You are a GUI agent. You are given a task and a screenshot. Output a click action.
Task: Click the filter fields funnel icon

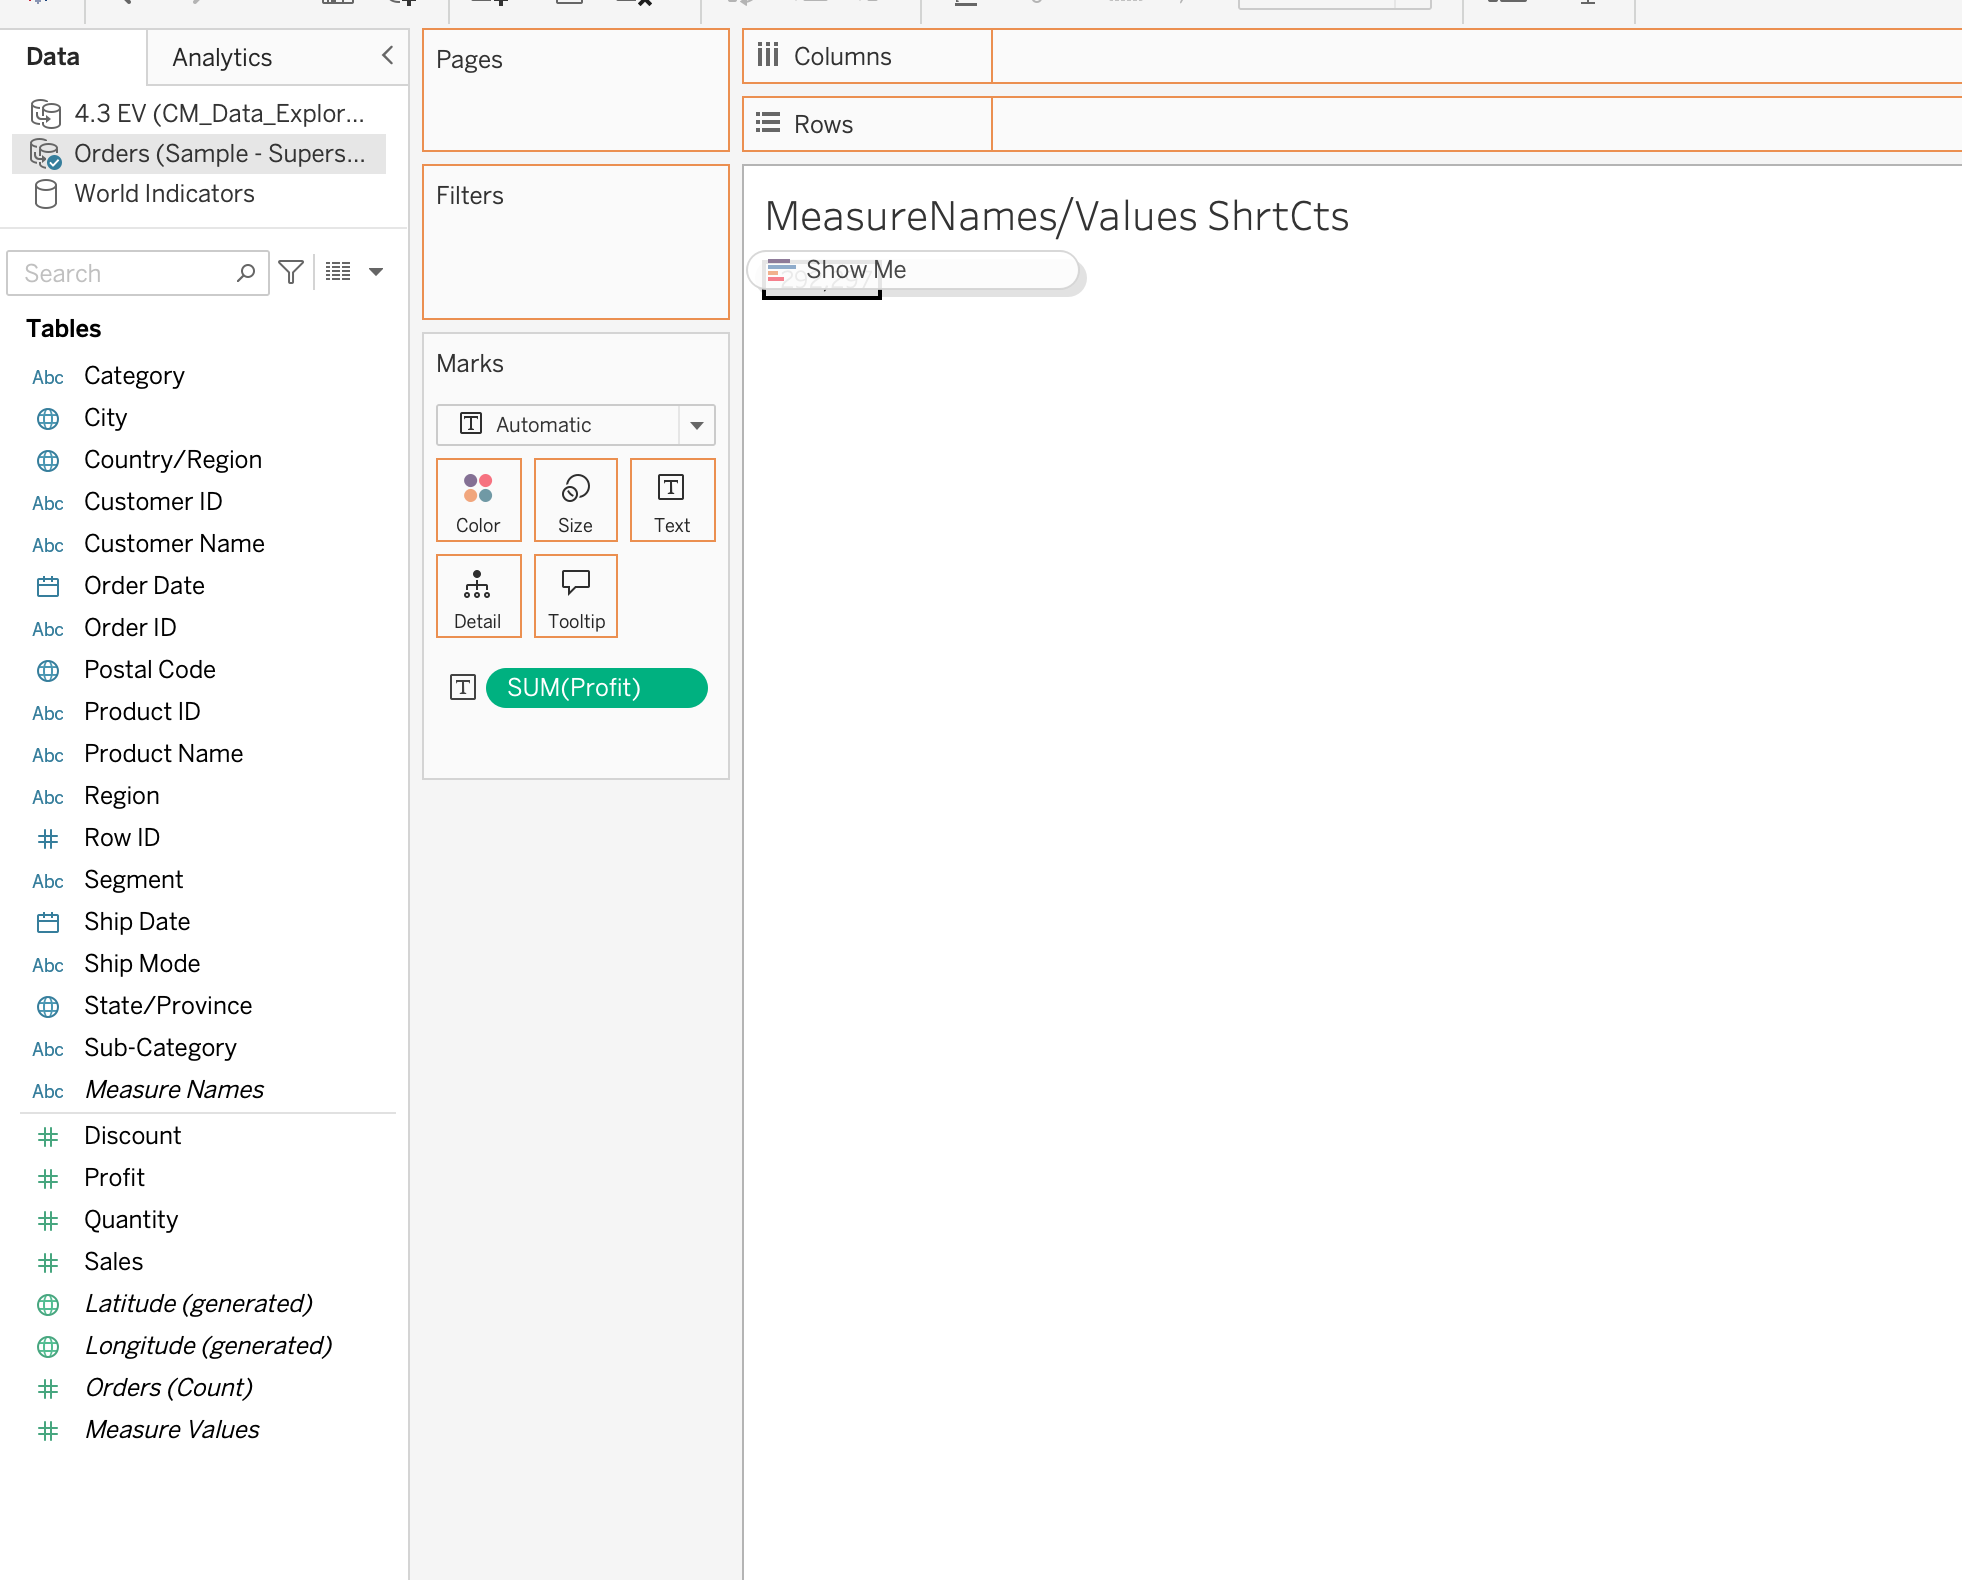pyautogui.click(x=291, y=272)
